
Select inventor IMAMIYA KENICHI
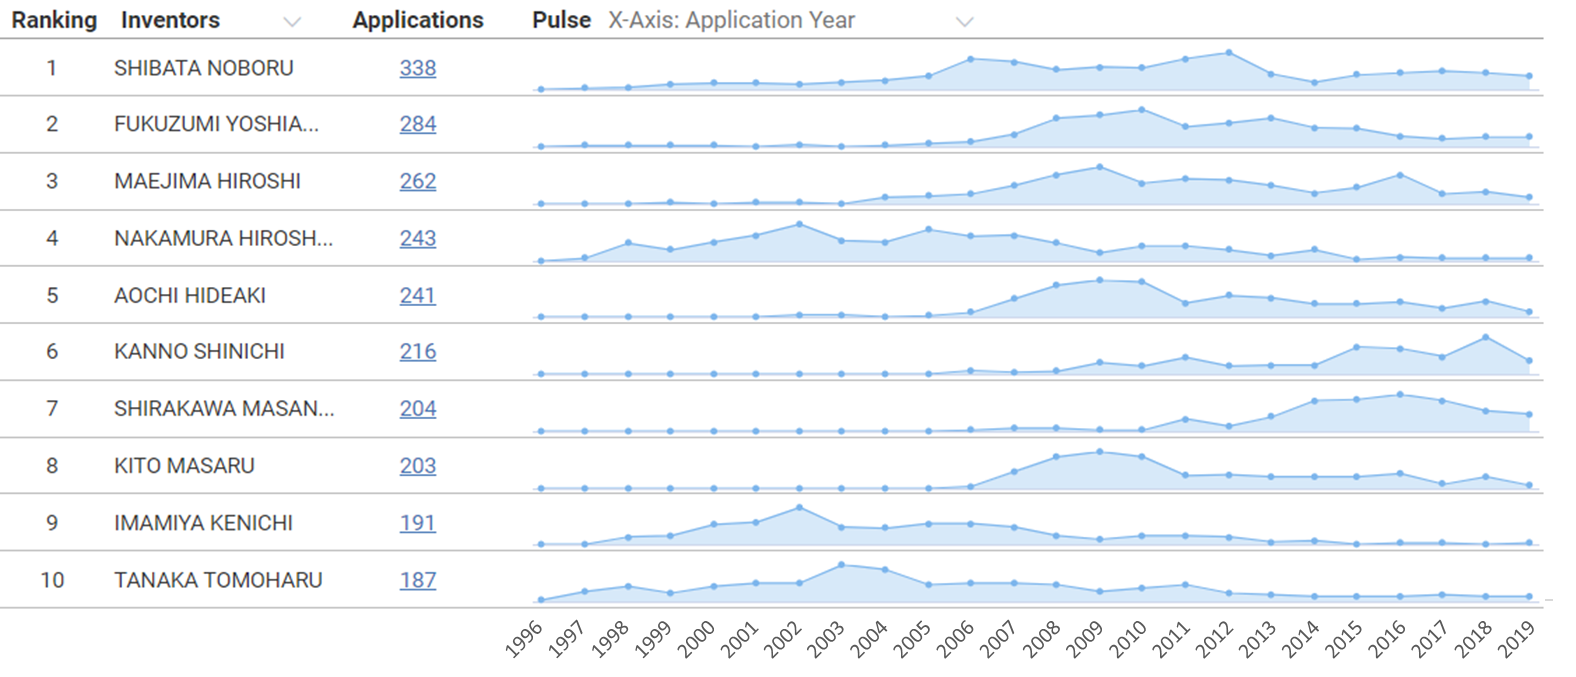click(x=203, y=522)
